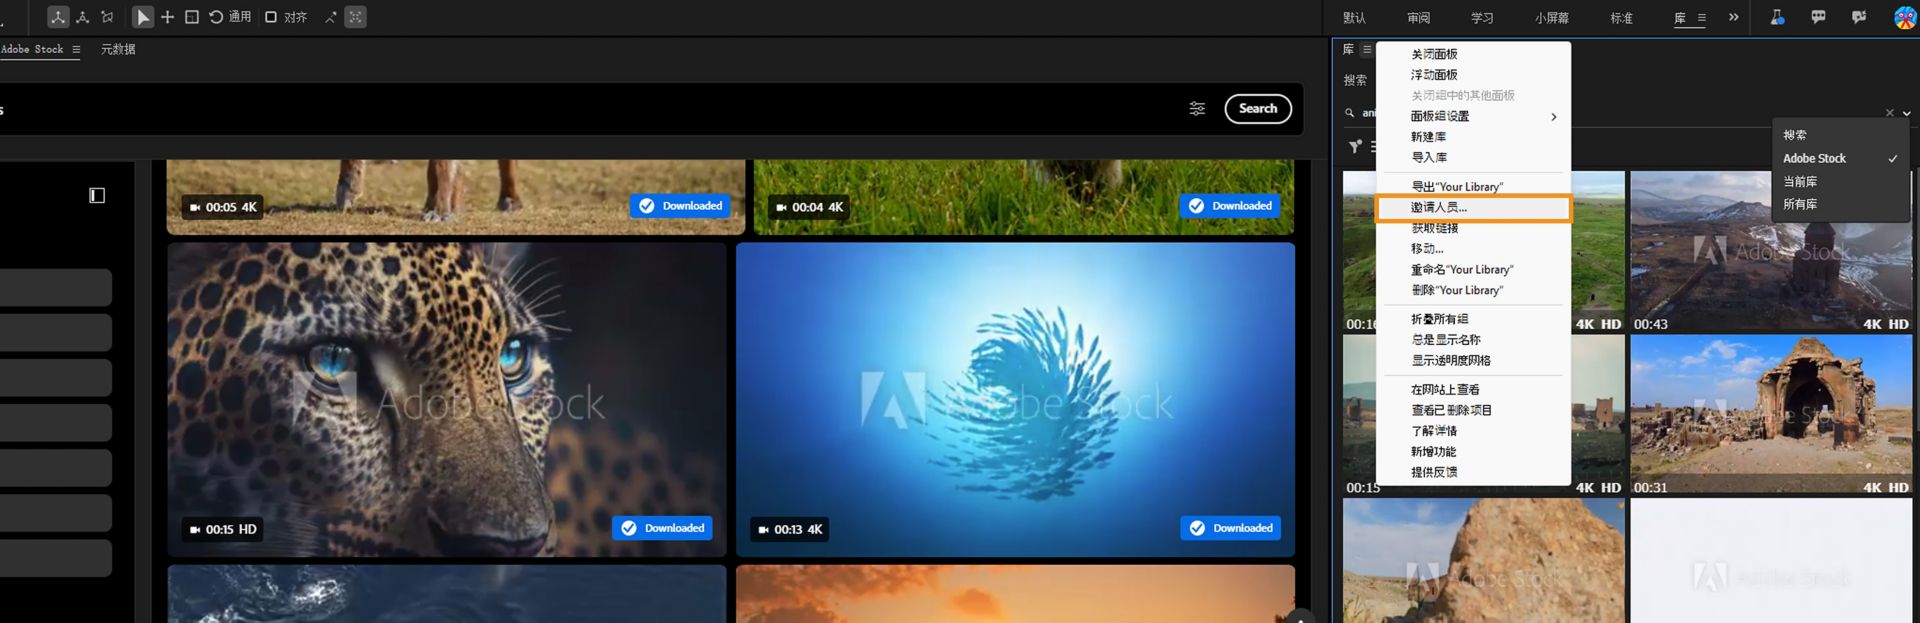Pick the scale box tool
The width and height of the screenshot is (1920, 623).
click(x=192, y=17)
